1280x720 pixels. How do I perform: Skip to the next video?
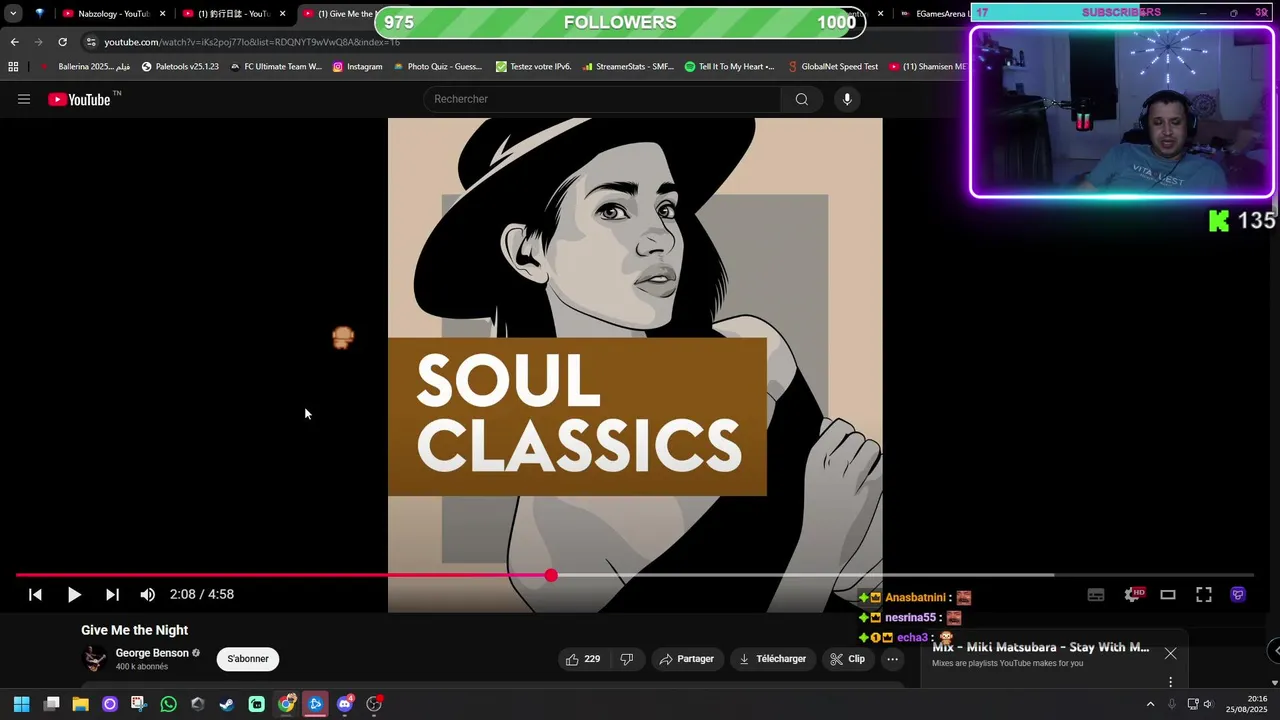click(112, 594)
